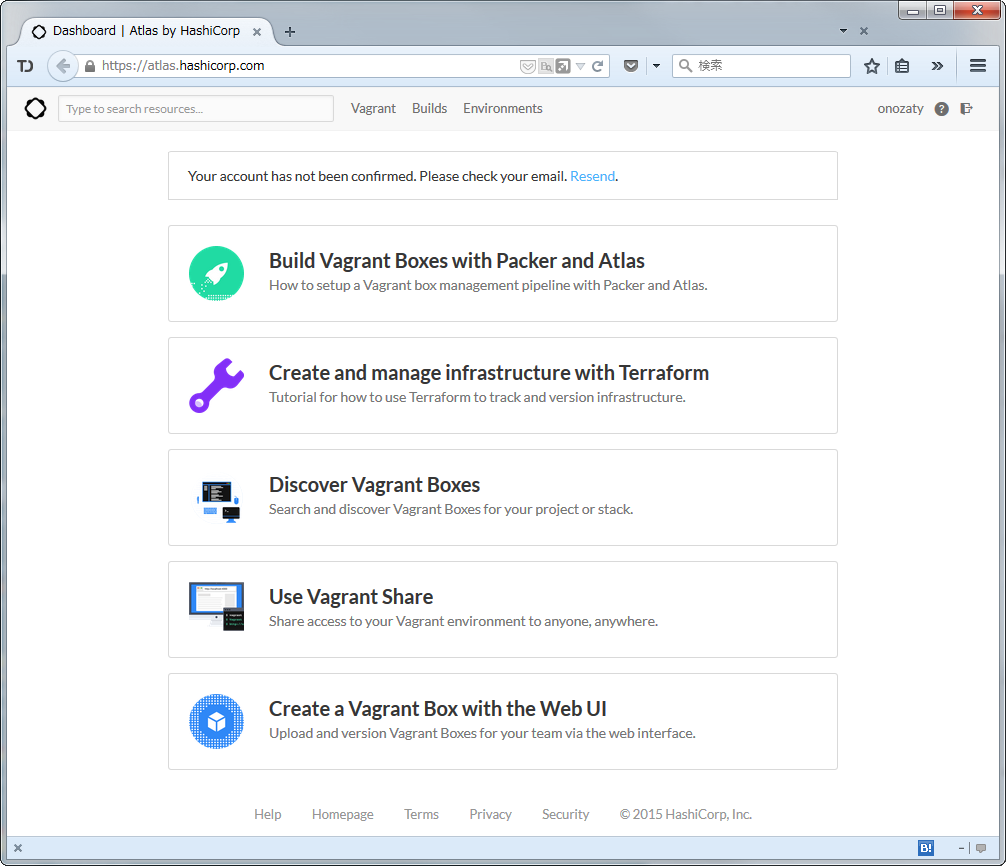The image size is (1006, 866).
Task: Open the bookmarks list icon
Action: click(x=902, y=66)
